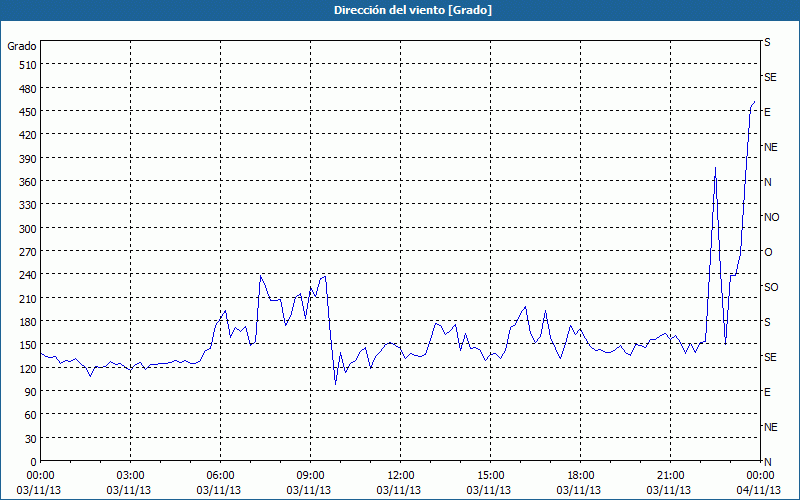The image size is (800, 500).
Task: Click the 120 degree axis value
Action: point(28,368)
